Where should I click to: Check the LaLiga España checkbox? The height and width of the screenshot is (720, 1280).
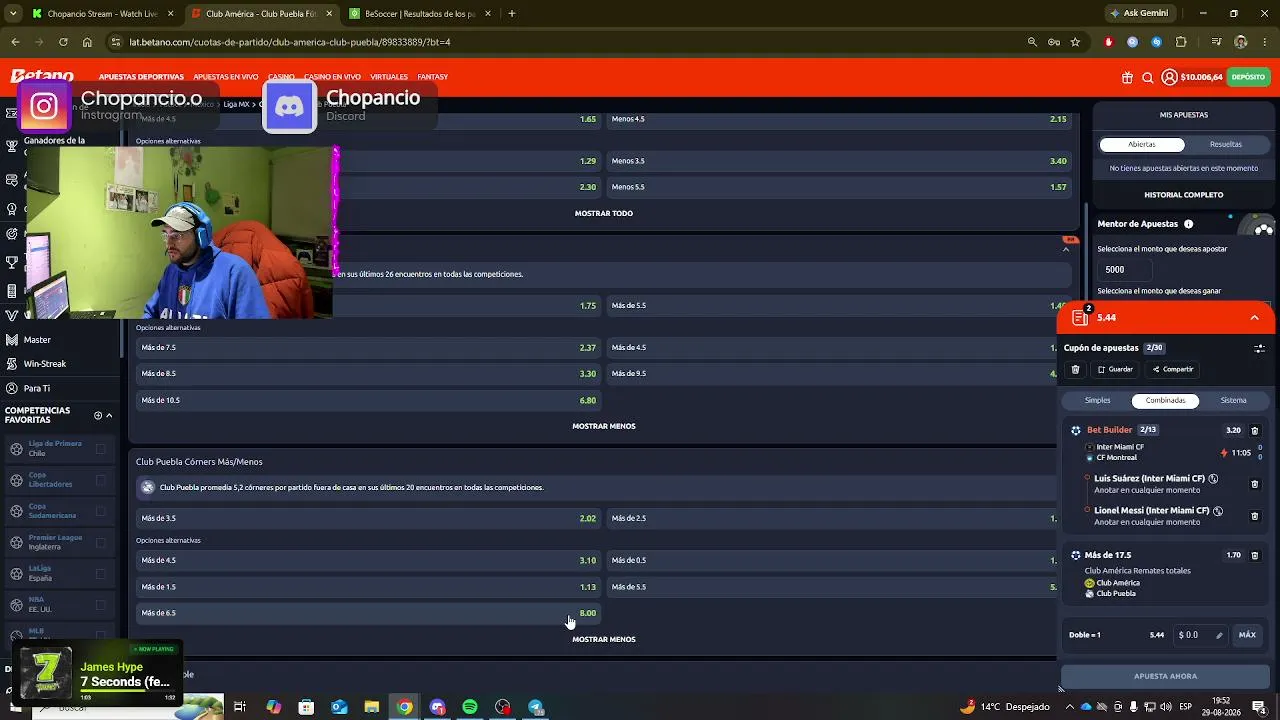pos(100,574)
